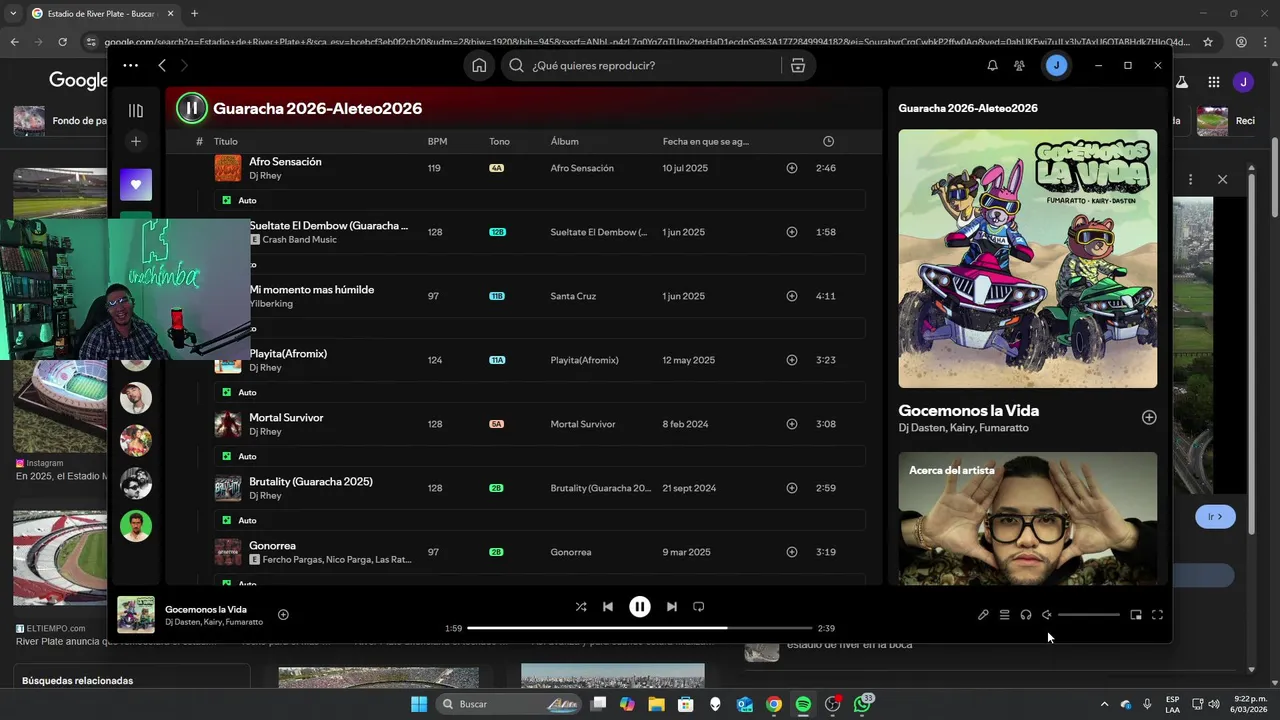Open lyrics microphone icon in player bar

(983, 615)
